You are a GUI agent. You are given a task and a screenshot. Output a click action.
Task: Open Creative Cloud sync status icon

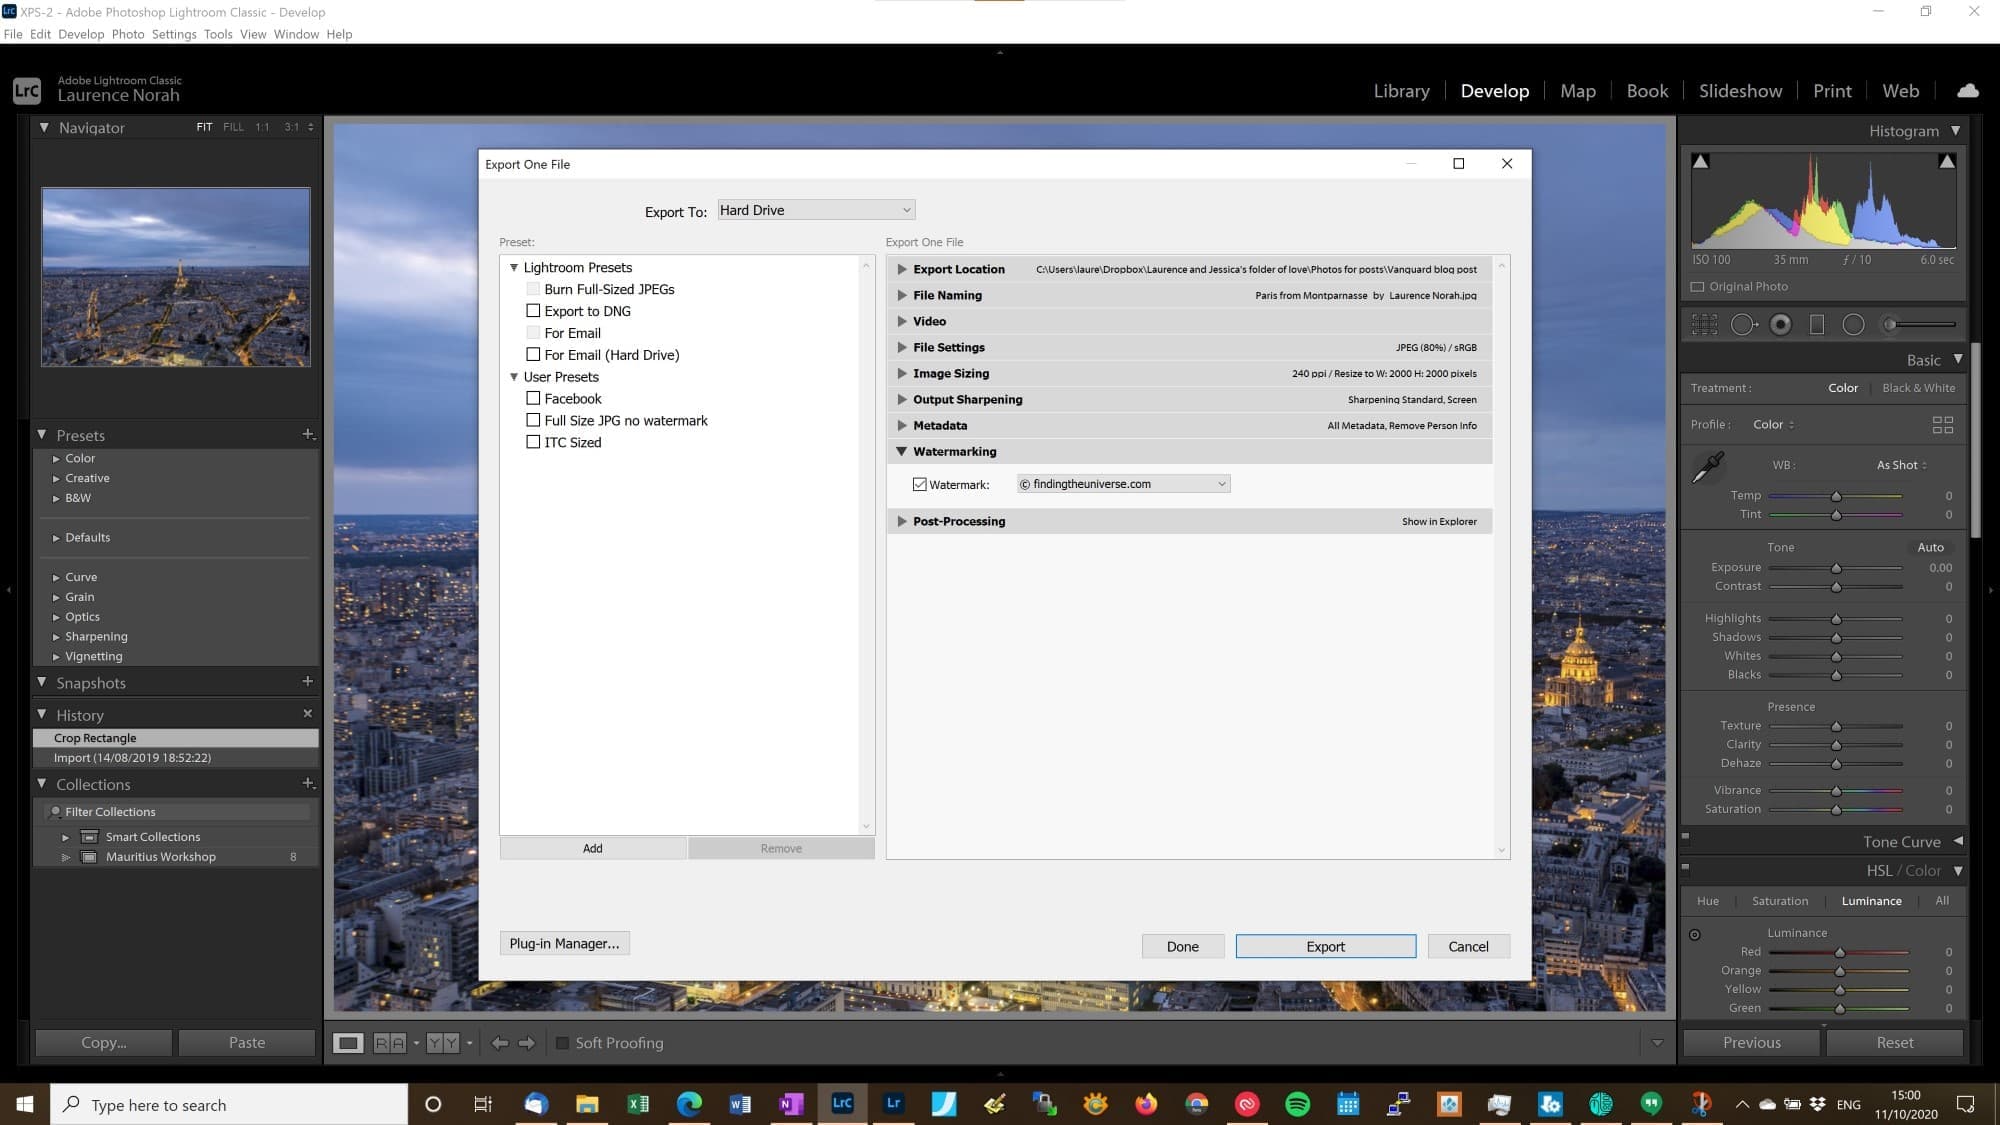click(1968, 91)
